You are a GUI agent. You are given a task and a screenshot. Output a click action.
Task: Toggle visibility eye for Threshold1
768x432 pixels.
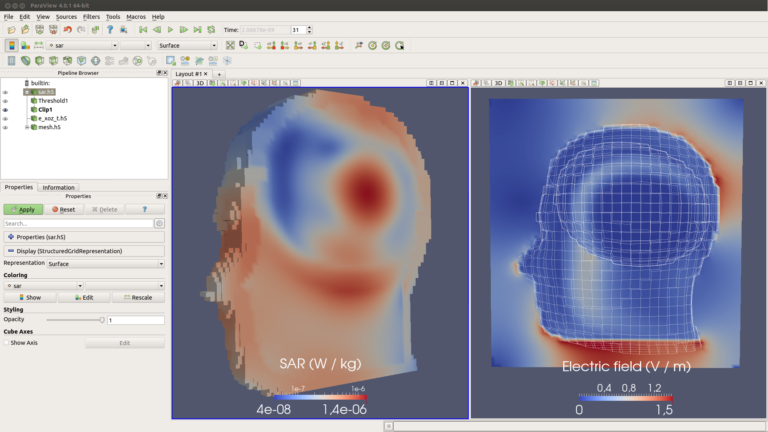(5, 101)
